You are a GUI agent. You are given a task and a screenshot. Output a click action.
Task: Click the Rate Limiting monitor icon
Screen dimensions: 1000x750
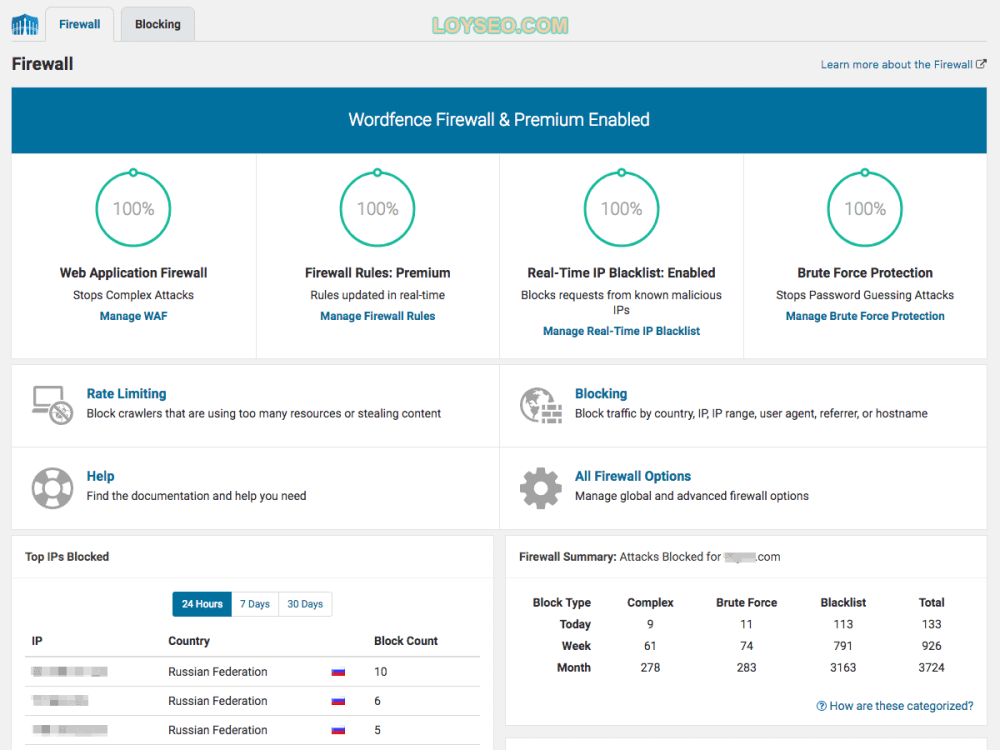(52, 405)
